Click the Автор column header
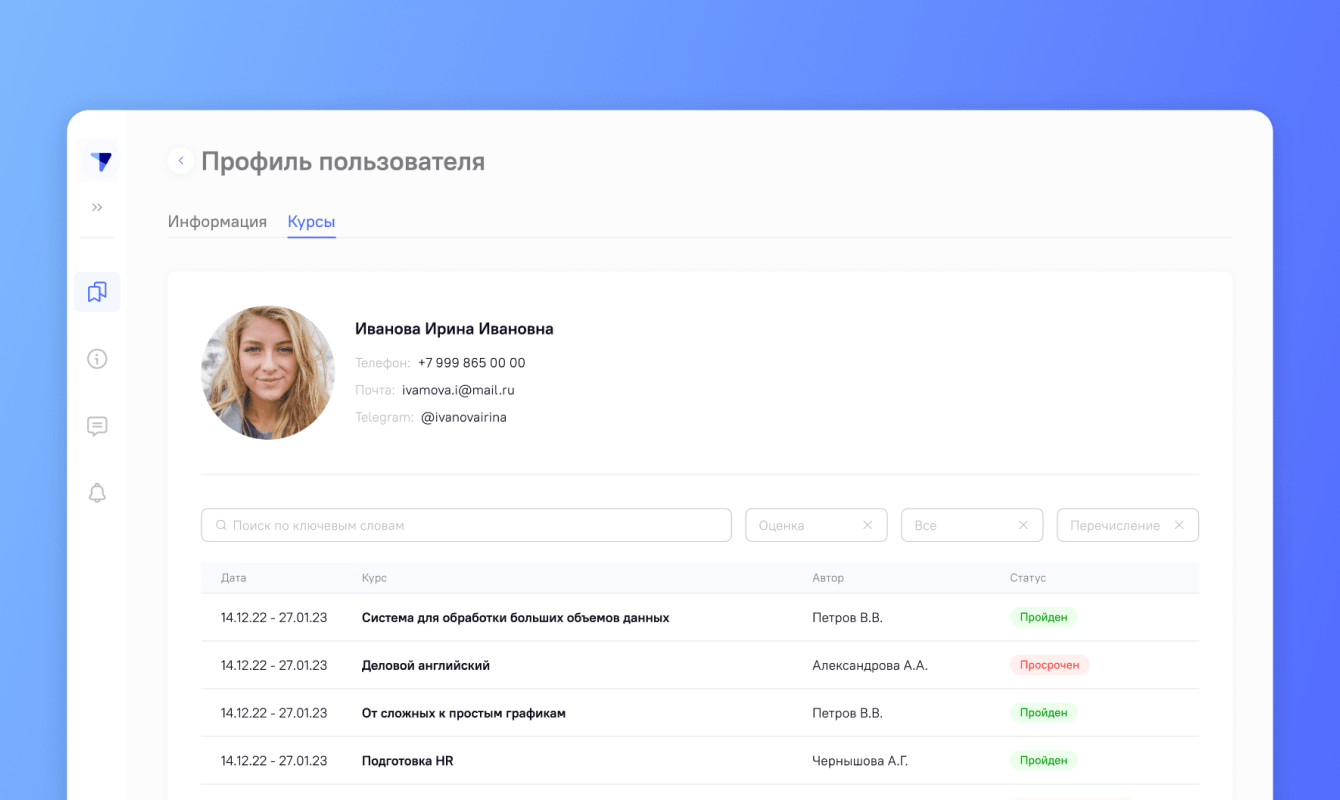Viewport: 1340px width, 800px height. (828, 578)
